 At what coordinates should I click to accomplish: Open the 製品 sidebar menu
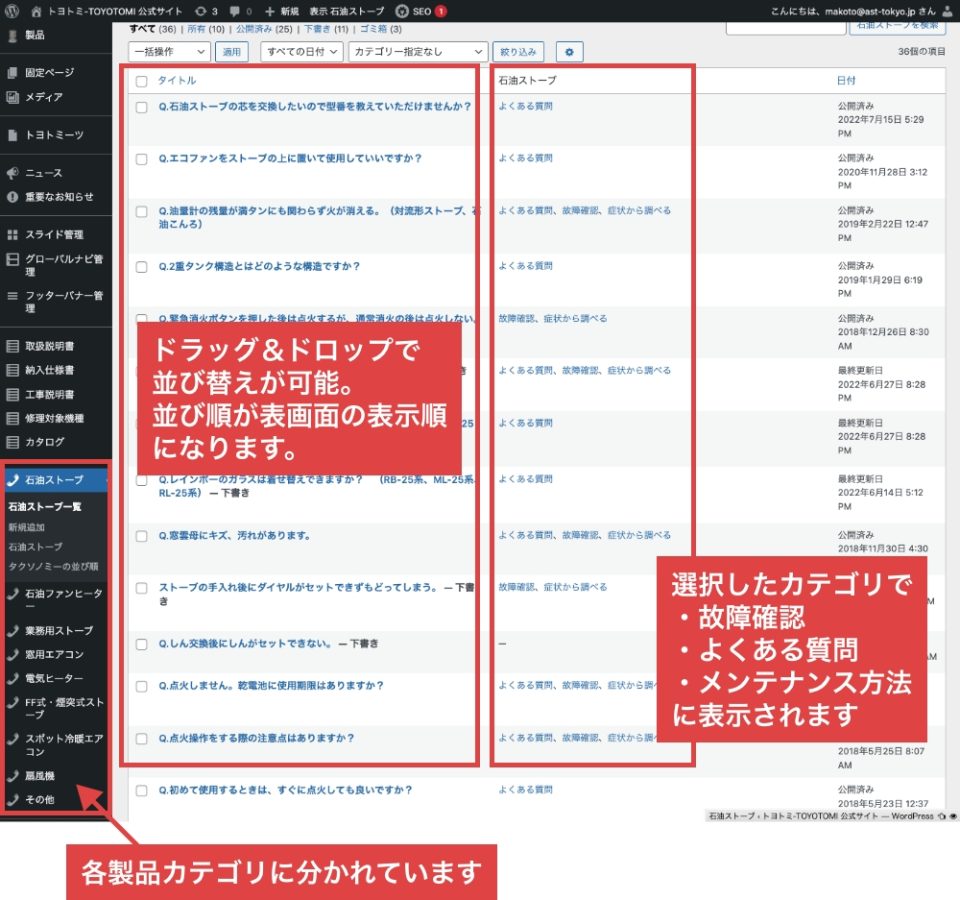34,35
